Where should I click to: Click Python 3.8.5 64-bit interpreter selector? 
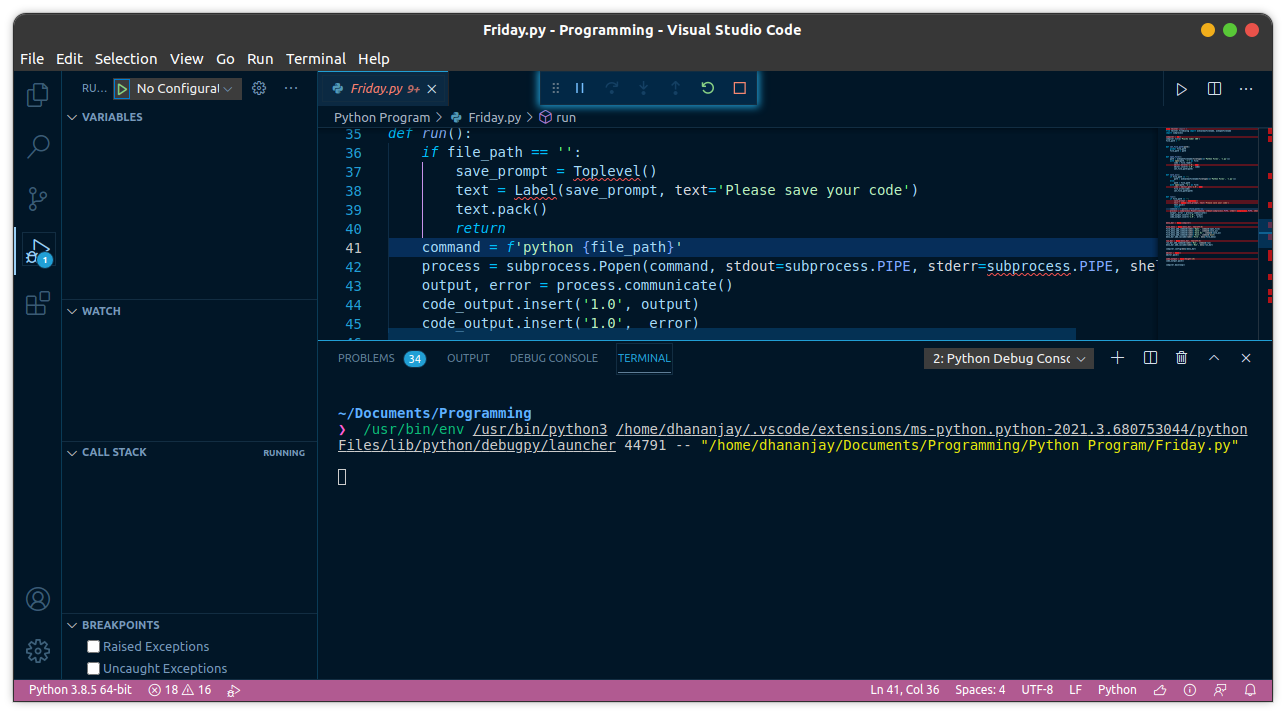point(80,690)
